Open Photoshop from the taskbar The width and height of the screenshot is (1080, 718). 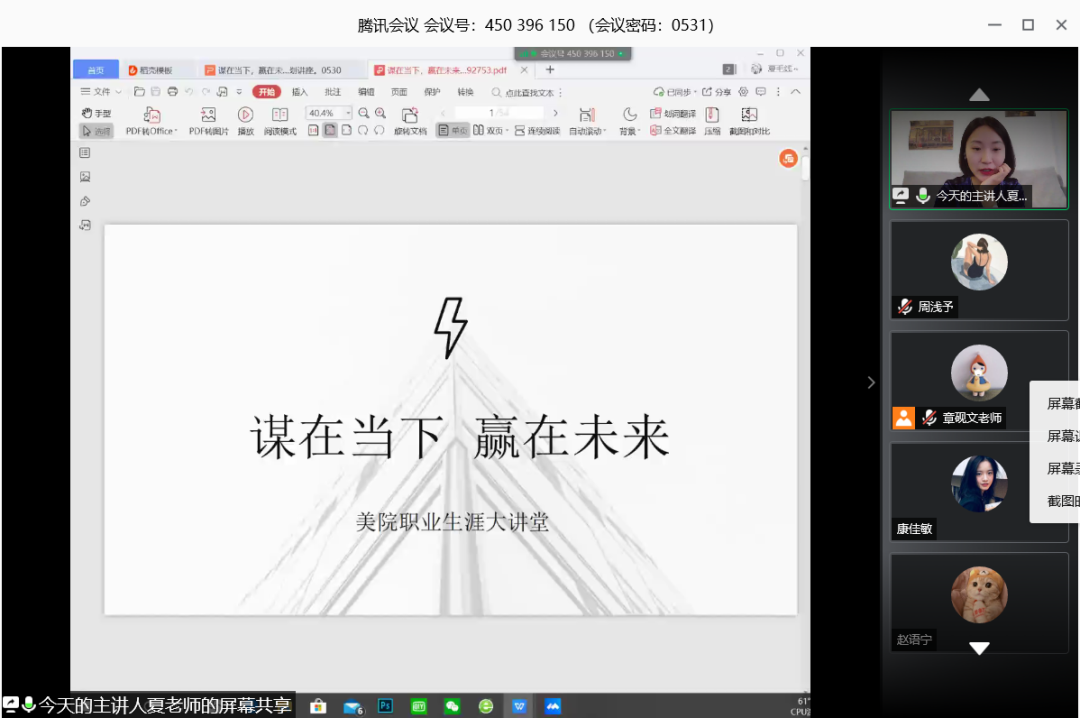click(385, 706)
